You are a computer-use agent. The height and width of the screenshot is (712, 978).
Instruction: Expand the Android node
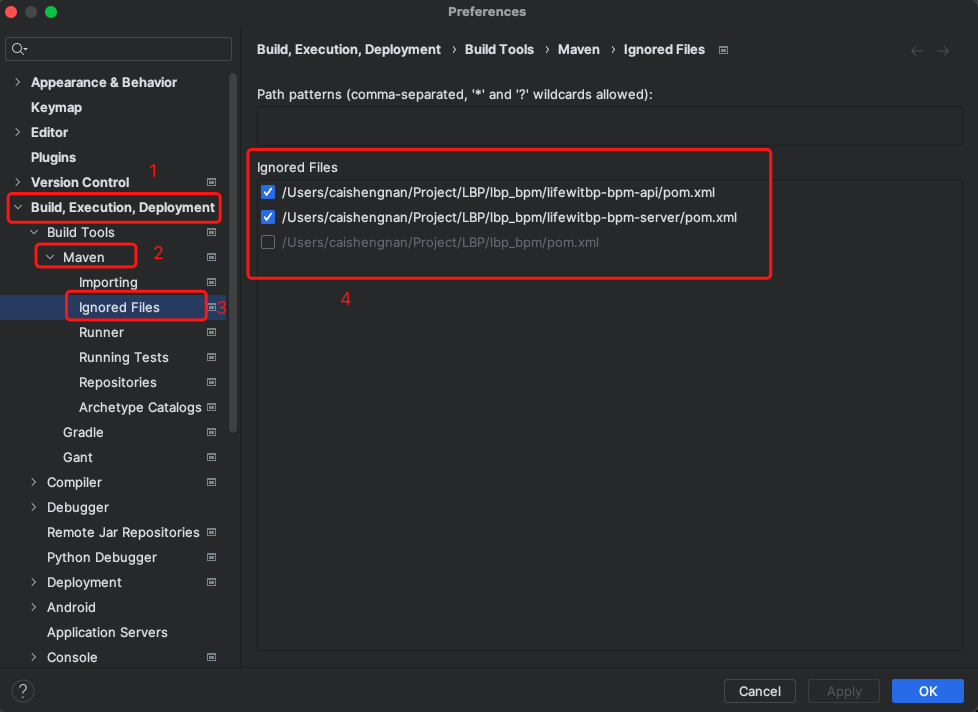tap(34, 607)
